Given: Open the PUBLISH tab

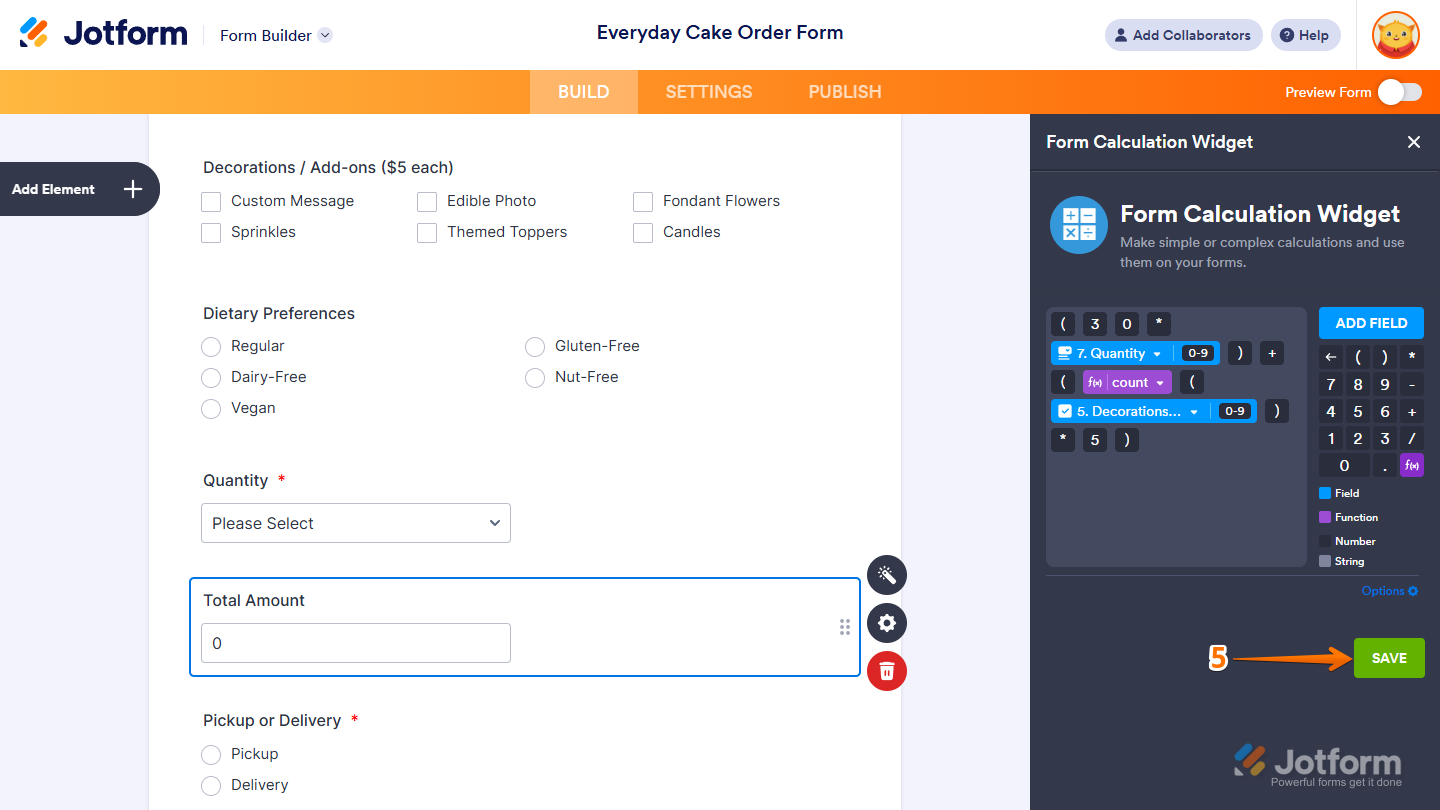Looking at the screenshot, I should click(x=844, y=91).
